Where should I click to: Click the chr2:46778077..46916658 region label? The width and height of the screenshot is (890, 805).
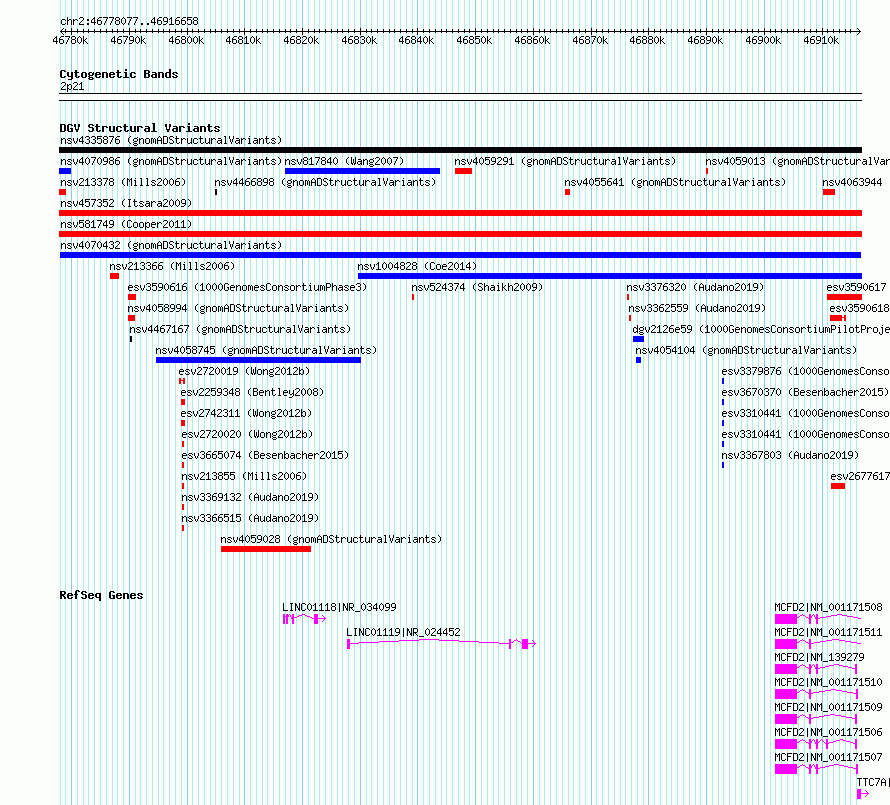pos(129,21)
